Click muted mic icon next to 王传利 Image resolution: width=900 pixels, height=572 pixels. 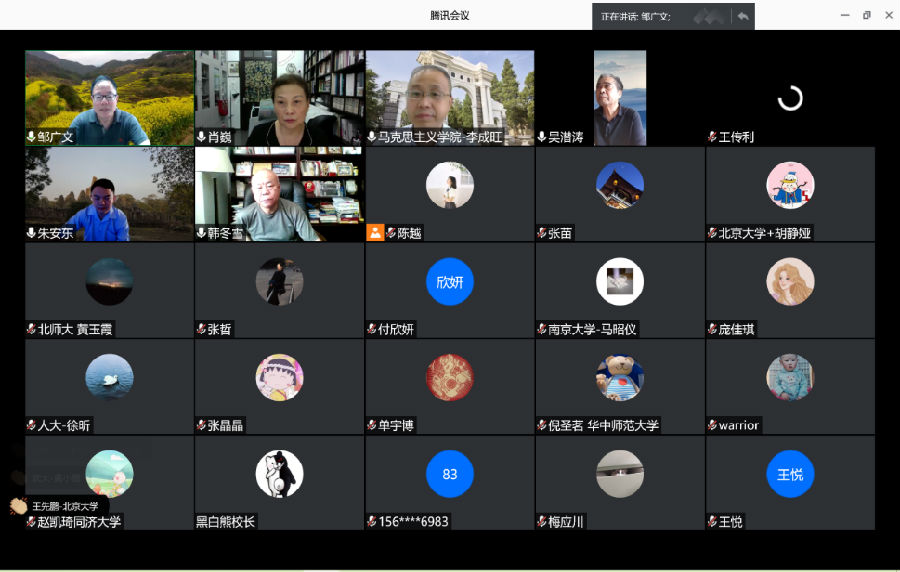pos(712,137)
